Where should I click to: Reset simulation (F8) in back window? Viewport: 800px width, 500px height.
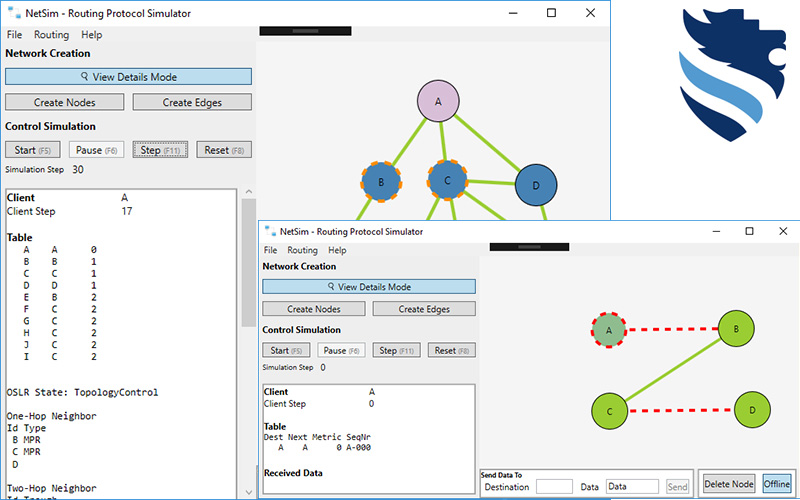224,149
